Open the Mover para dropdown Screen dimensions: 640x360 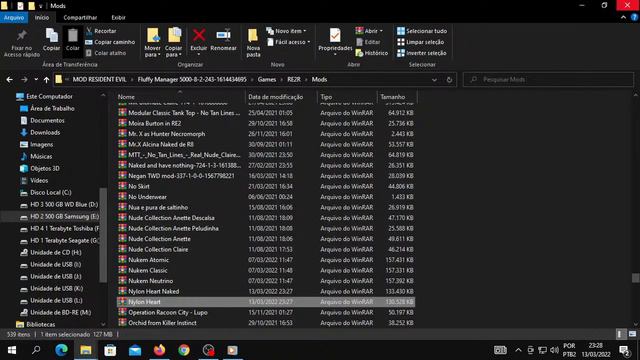(152, 42)
